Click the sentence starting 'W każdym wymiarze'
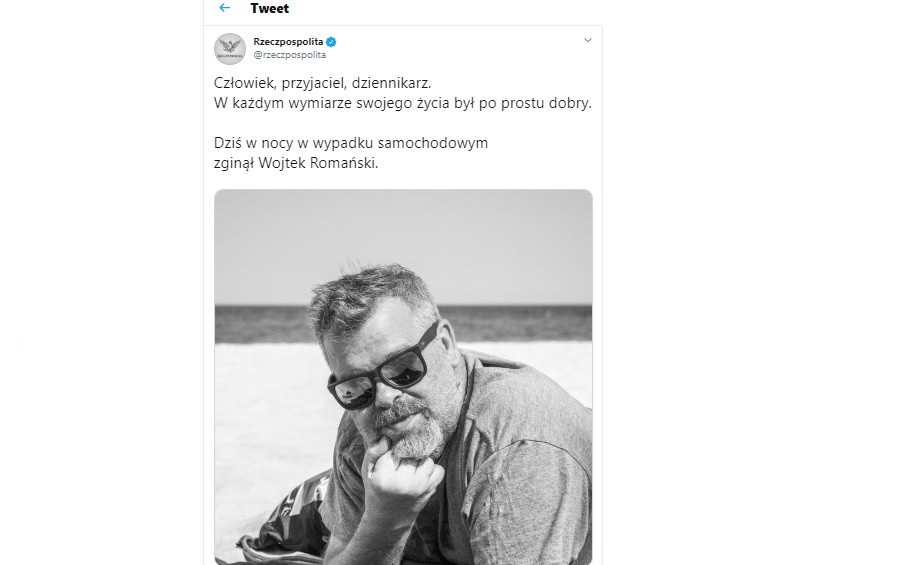 coord(402,103)
